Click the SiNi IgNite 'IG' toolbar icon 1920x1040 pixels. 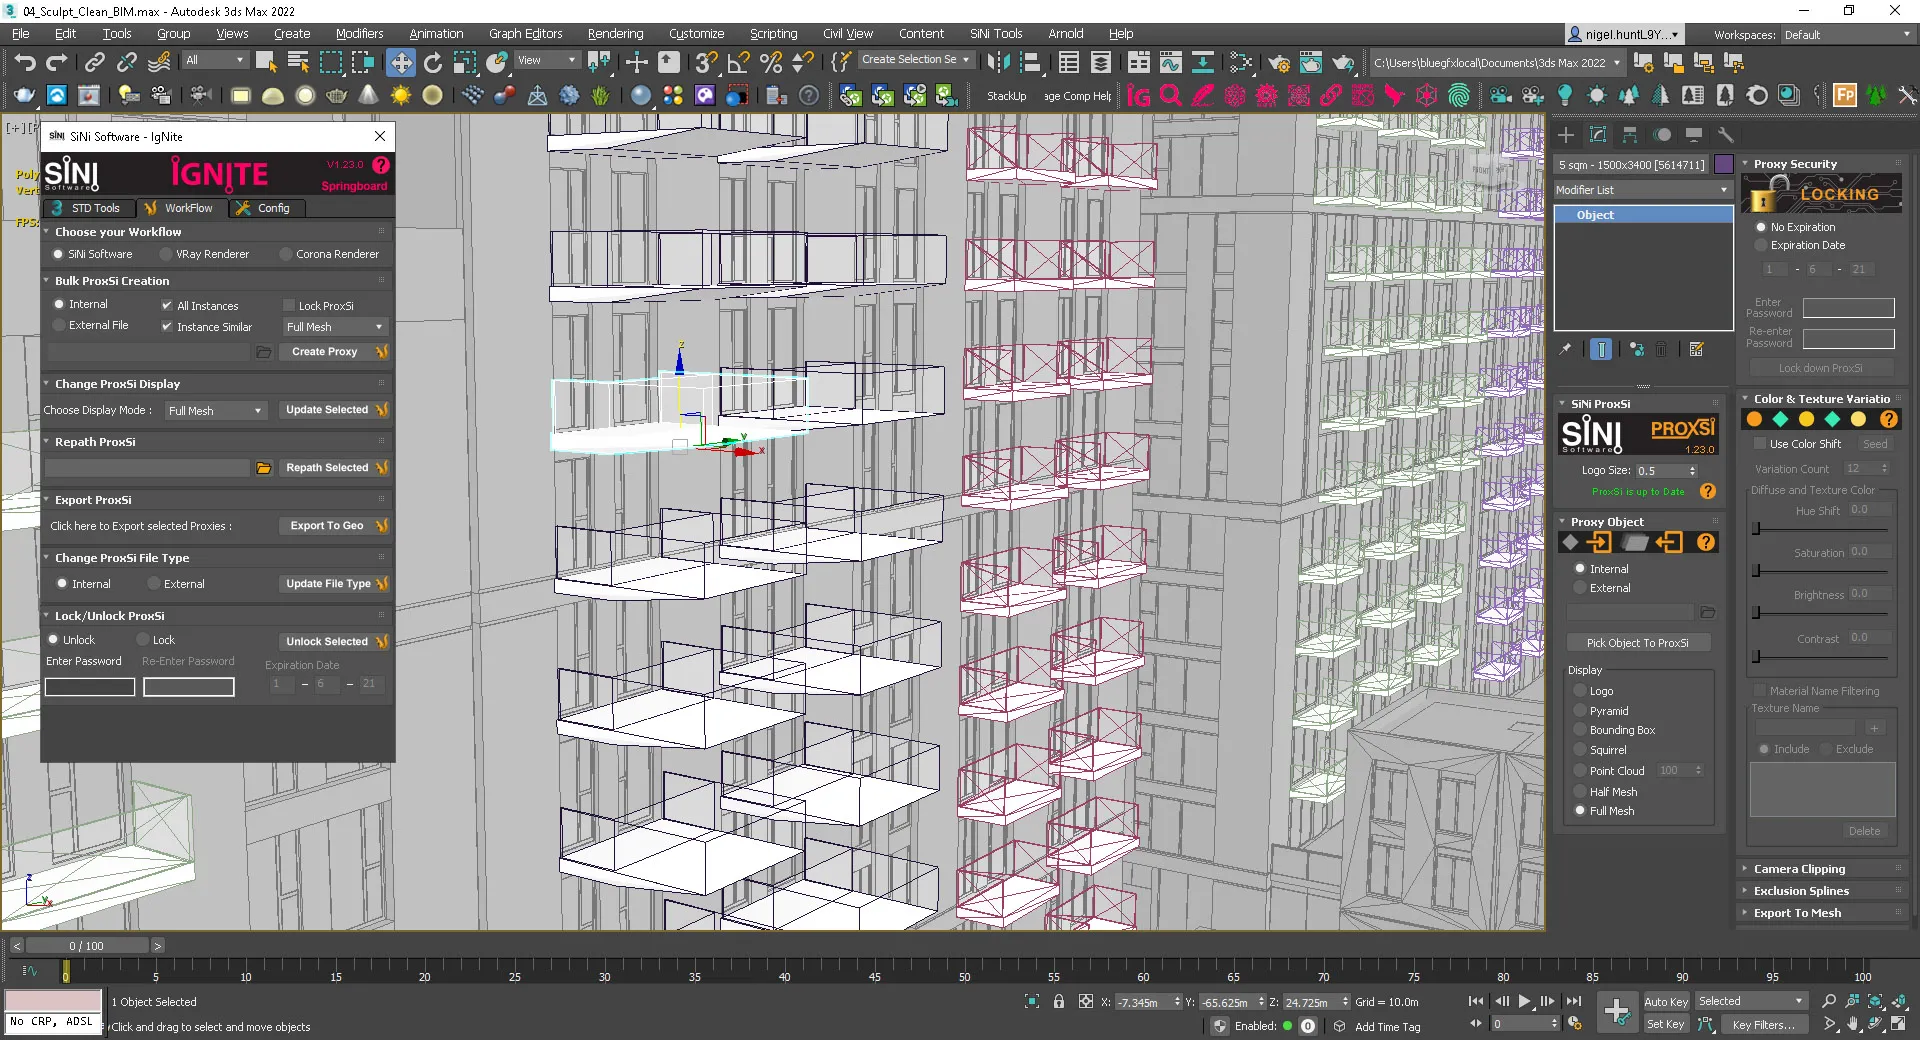click(1138, 96)
